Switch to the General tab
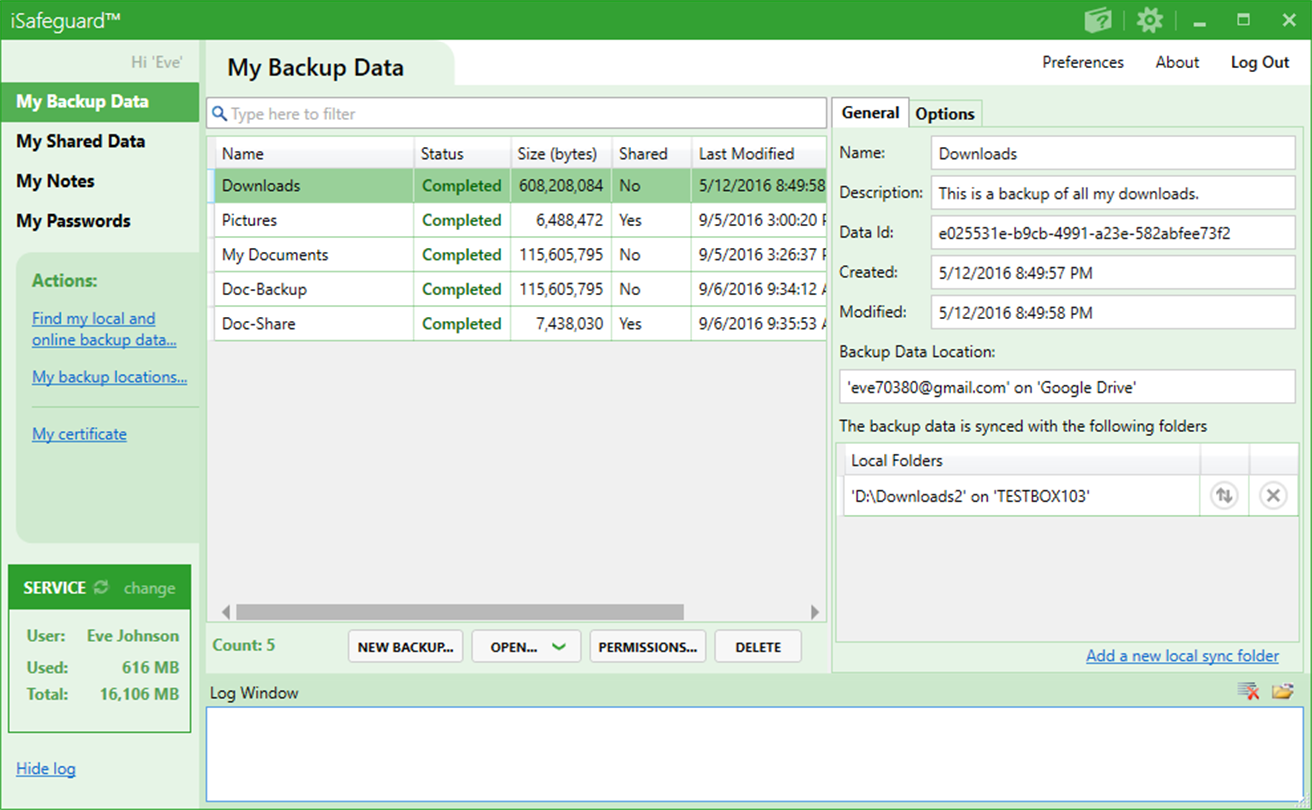Viewport: 1312px width, 810px height. click(x=870, y=113)
